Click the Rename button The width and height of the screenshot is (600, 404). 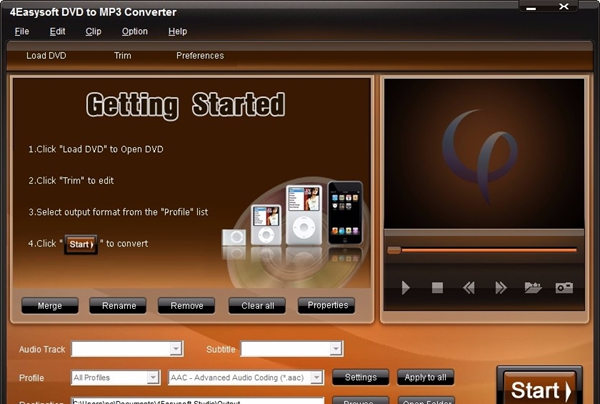pyautogui.click(x=118, y=306)
